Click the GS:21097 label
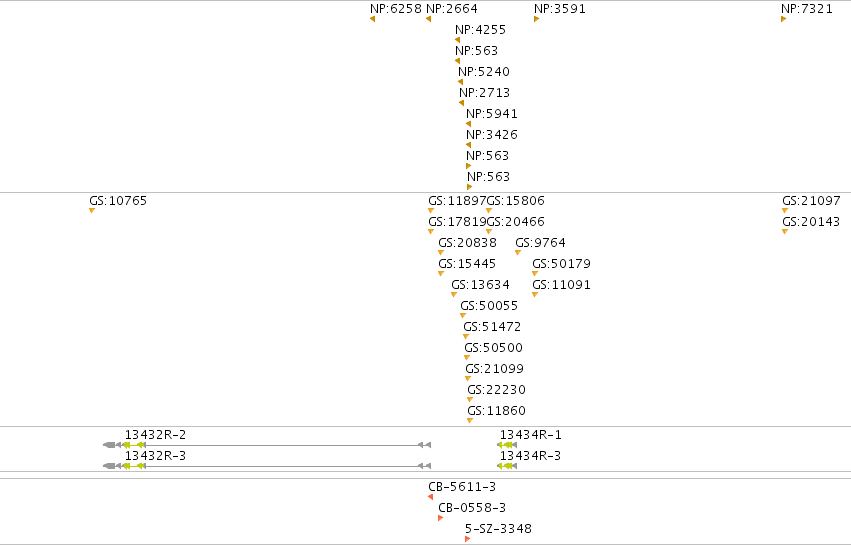 [x=811, y=201]
